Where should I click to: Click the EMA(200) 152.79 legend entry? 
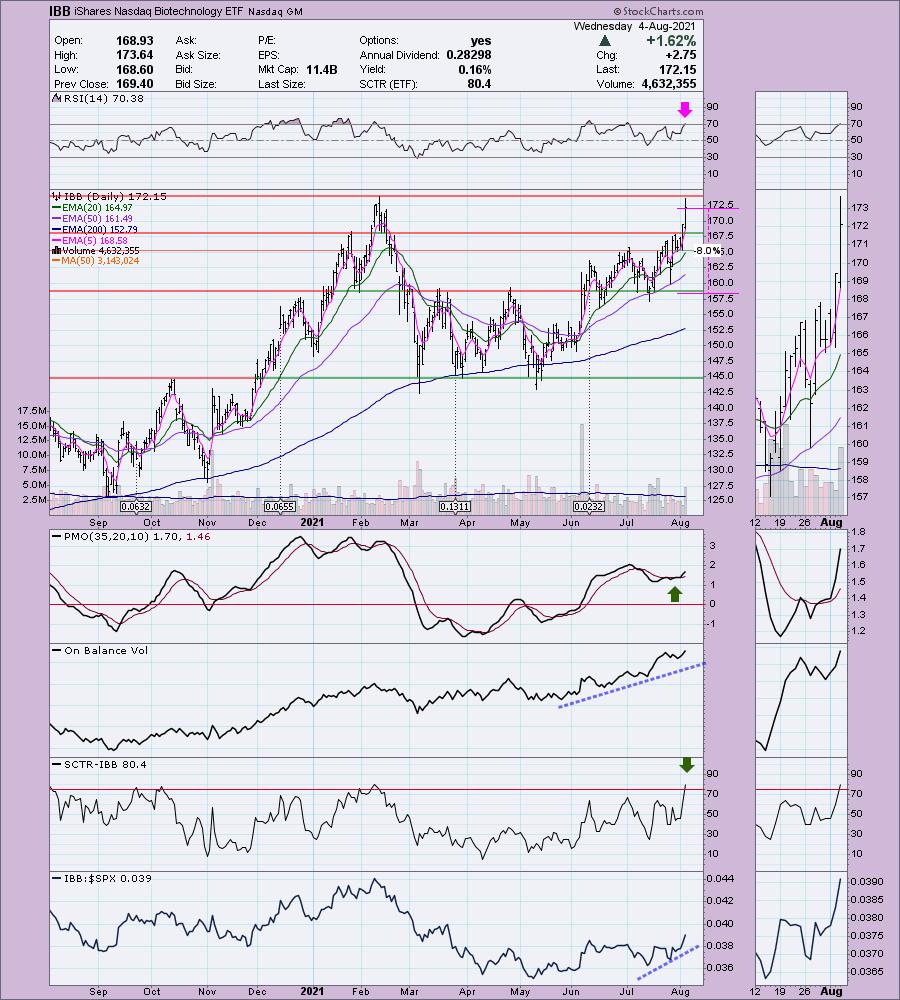tap(100, 229)
